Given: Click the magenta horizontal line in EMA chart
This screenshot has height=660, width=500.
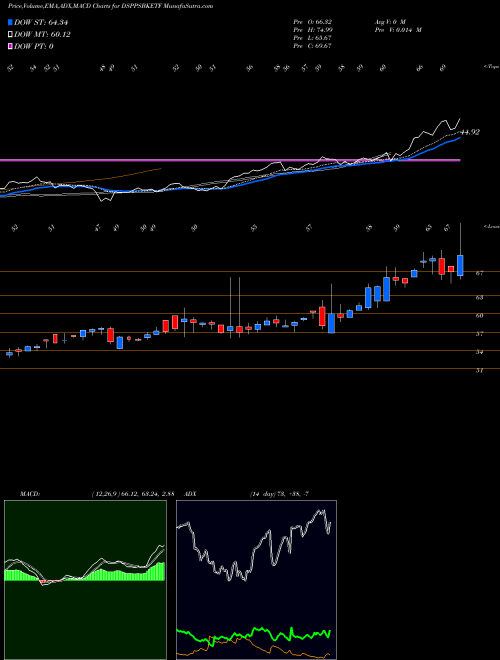Looking at the screenshot, I should click(x=230, y=160).
